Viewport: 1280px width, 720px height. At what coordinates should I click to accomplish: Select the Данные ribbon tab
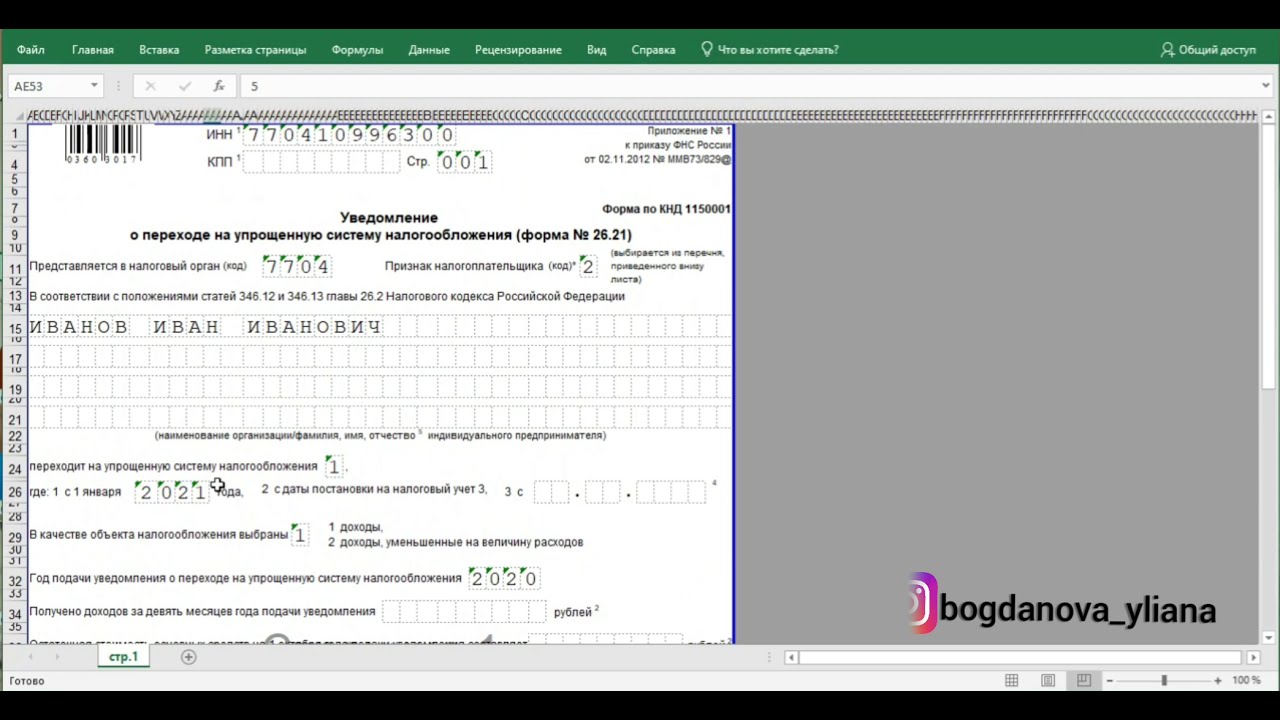429,49
